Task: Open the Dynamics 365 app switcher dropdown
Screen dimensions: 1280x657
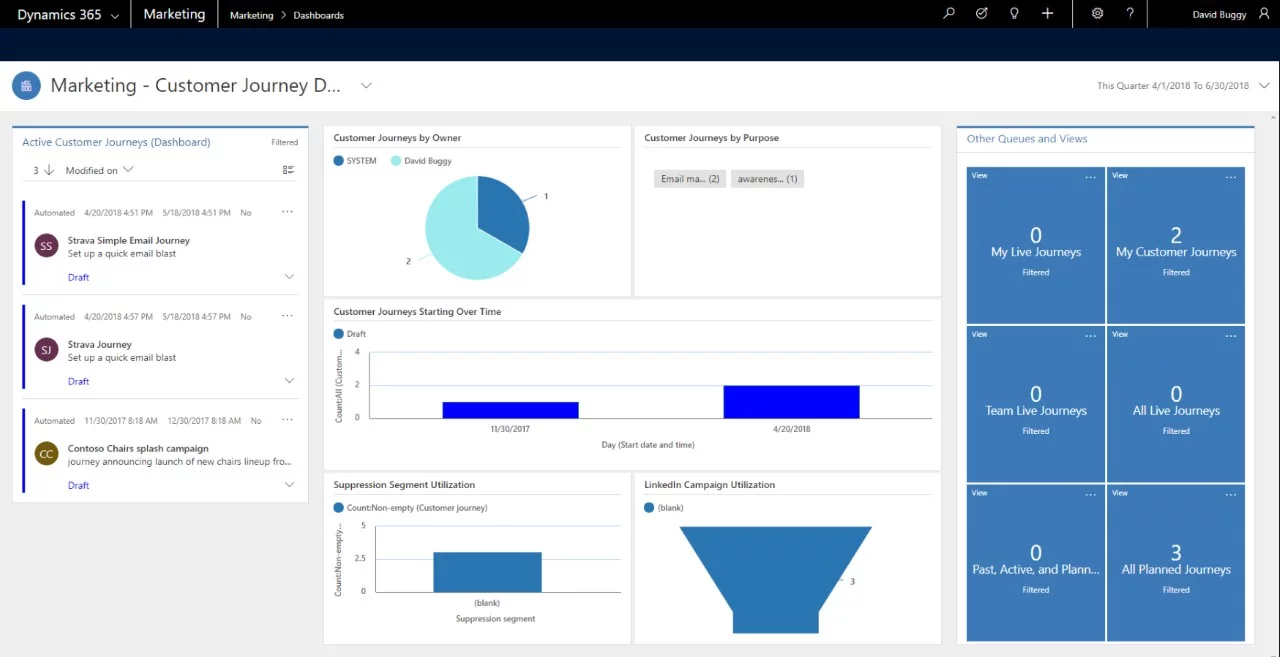Action: (115, 15)
